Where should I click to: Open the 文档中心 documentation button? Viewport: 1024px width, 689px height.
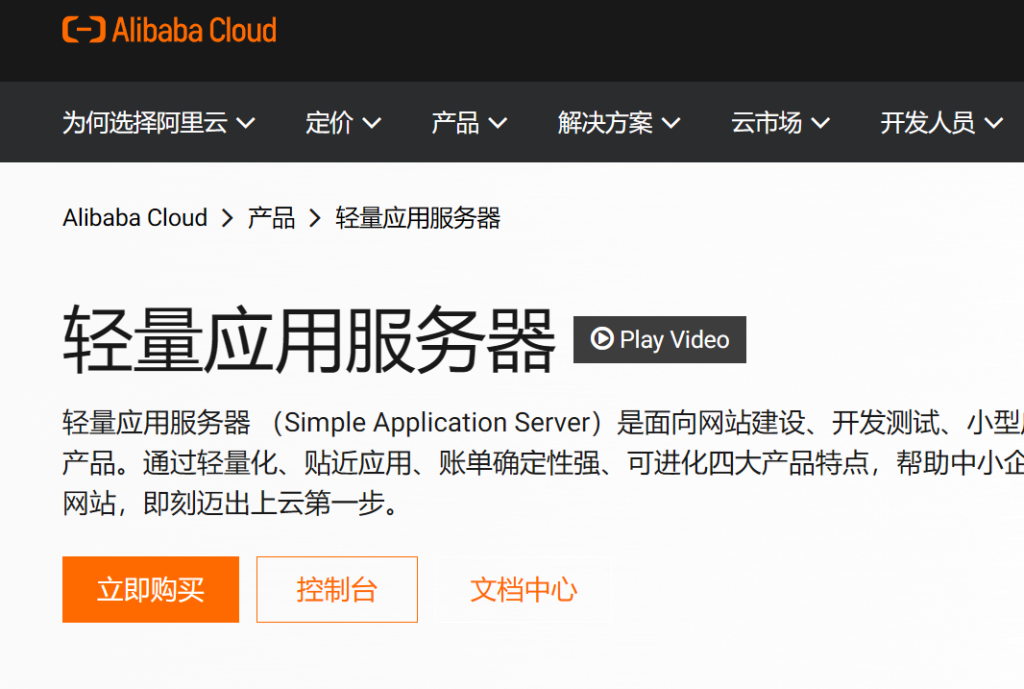(x=524, y=589)
